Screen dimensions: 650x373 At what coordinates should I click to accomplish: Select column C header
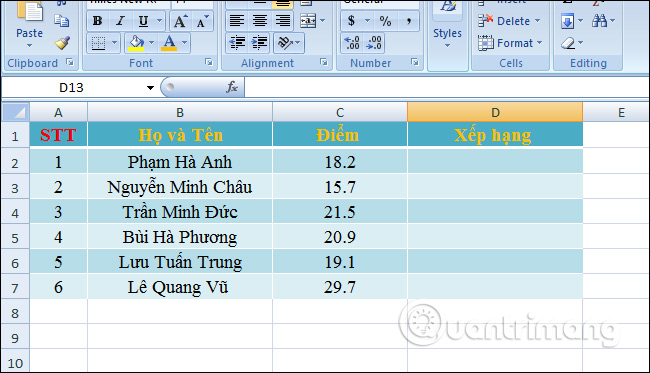tap(340, 112)
